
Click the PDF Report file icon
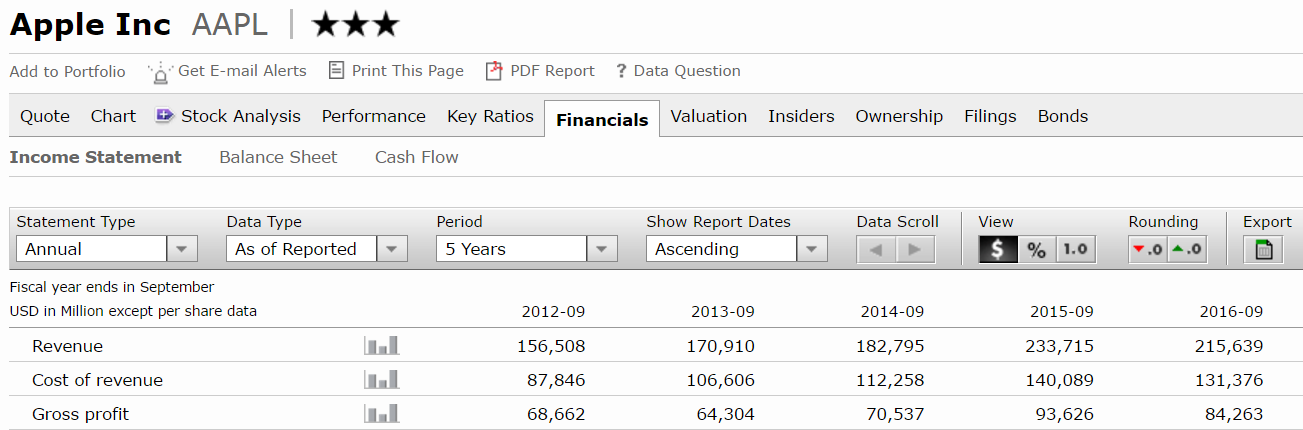point(493,71)
